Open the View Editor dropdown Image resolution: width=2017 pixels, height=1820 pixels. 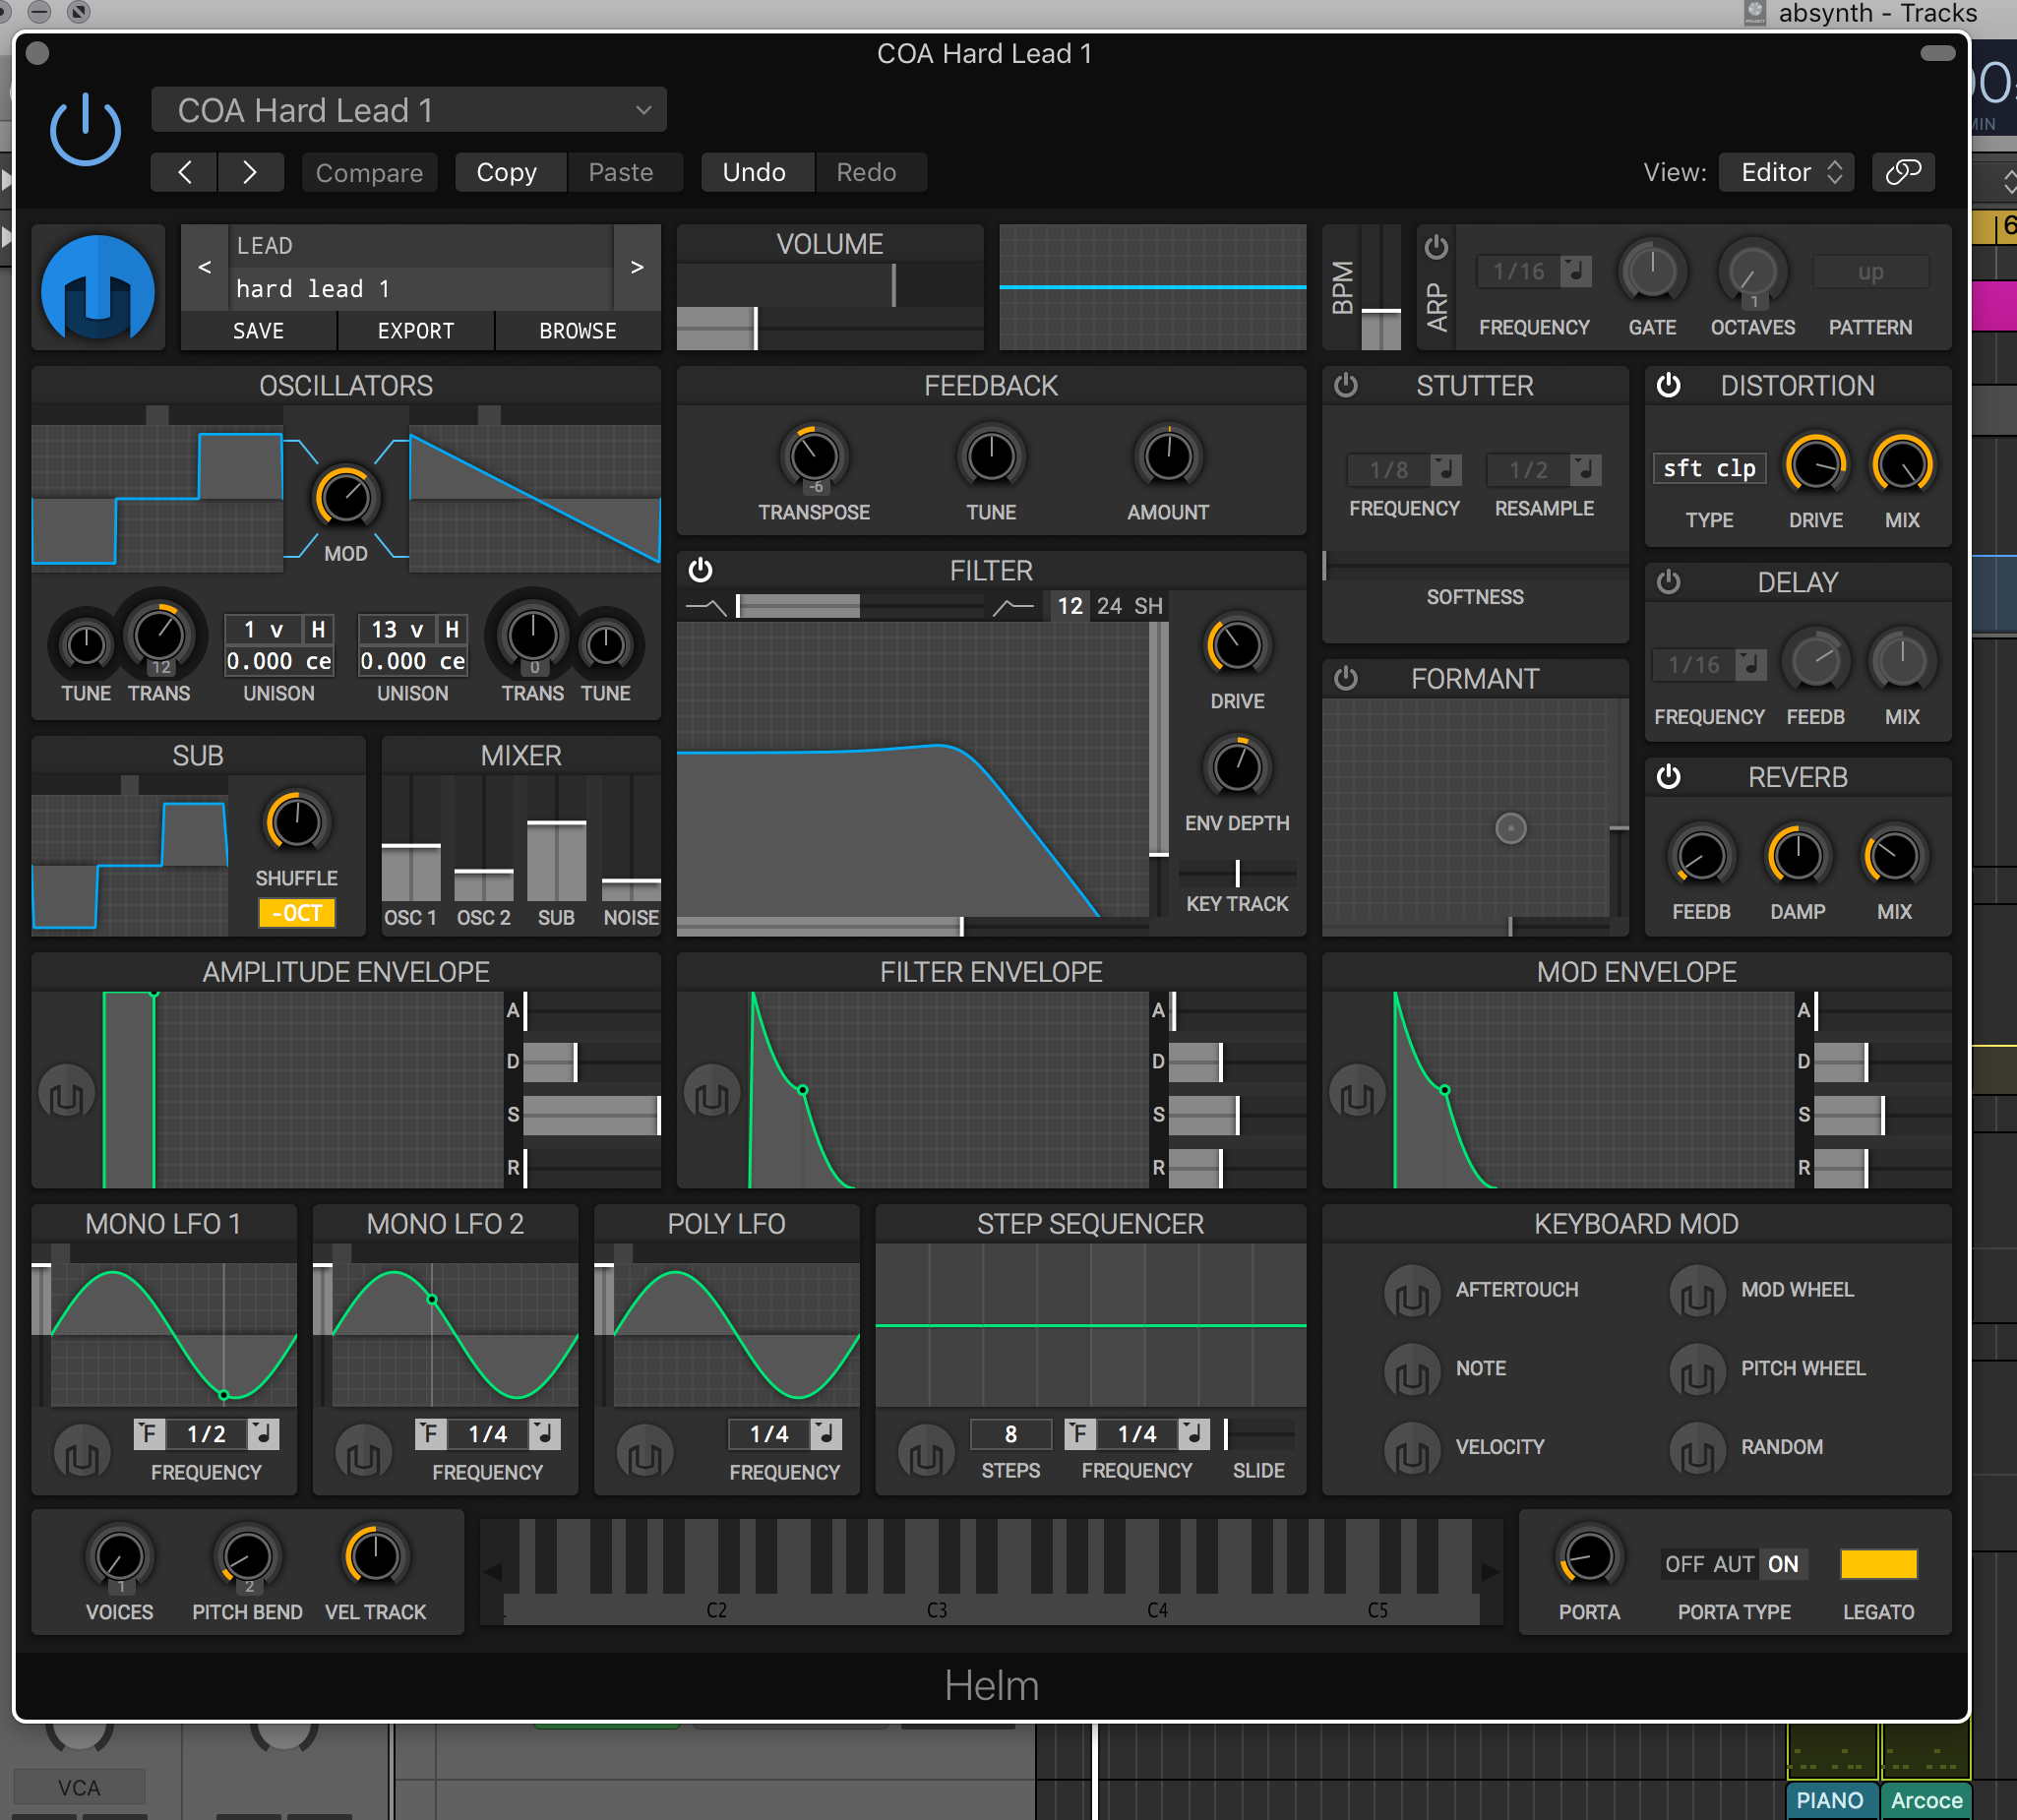tap(1787, 172)
